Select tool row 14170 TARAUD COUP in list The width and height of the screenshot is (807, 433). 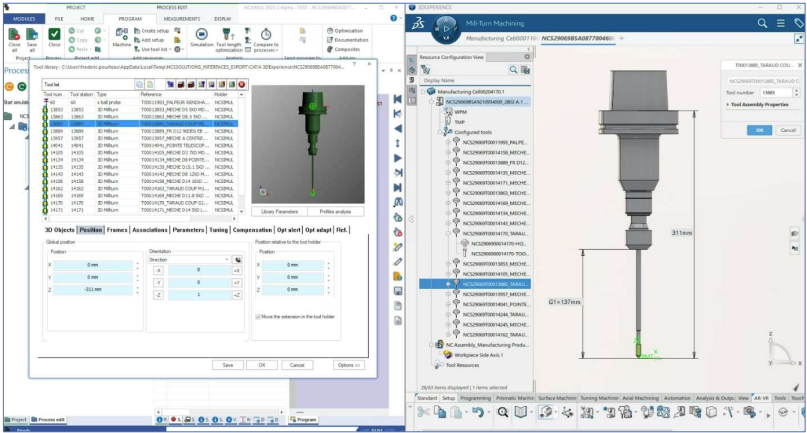click(140, 203)
